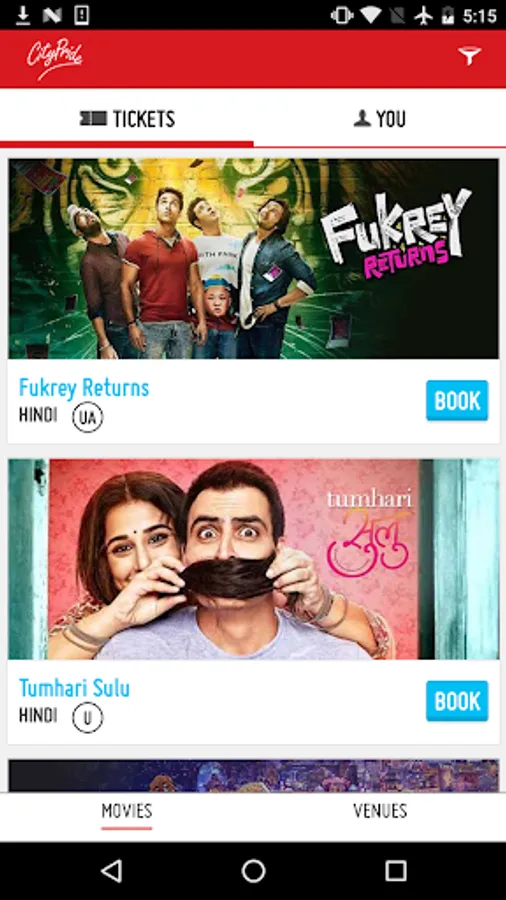506x900 pixels.
Task: Tap the ticket icon beside TICKETS
Action: pos(93,119)
